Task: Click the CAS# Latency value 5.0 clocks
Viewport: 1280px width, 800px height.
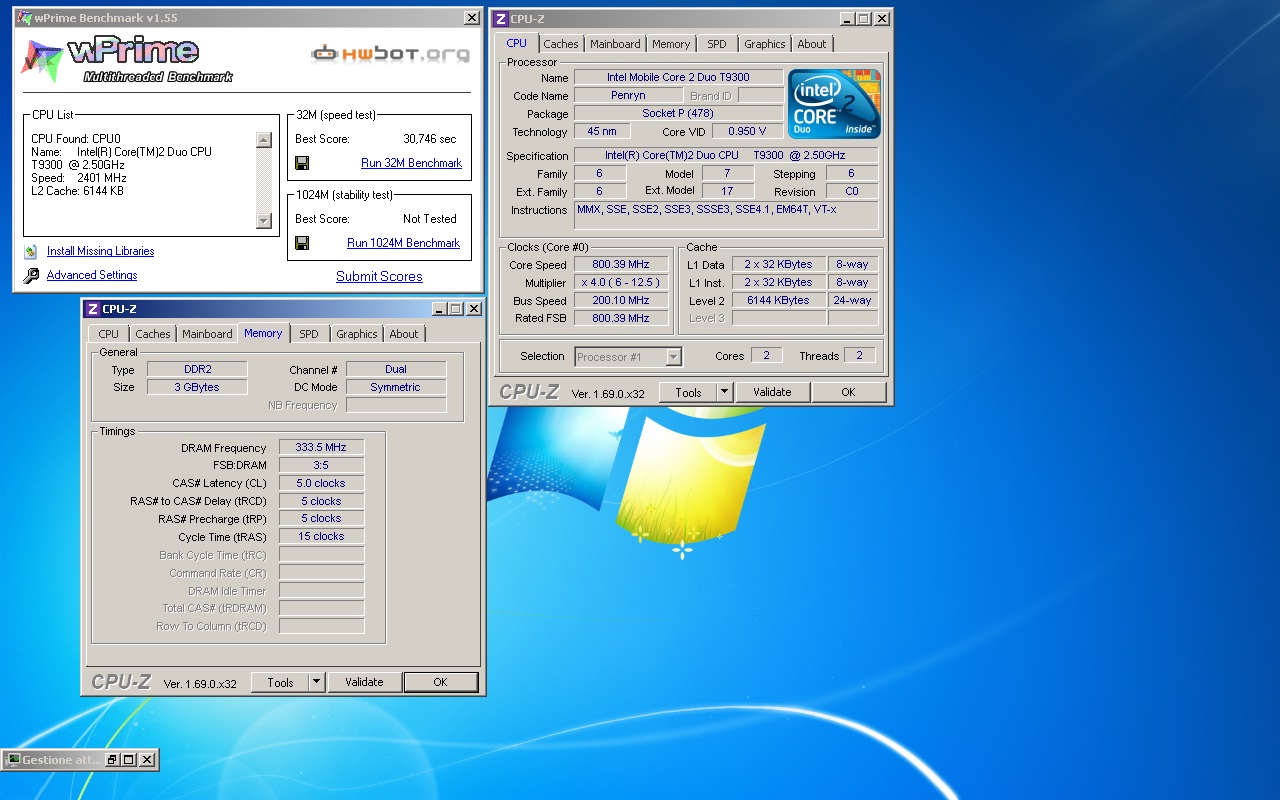Action: [321, 484]
